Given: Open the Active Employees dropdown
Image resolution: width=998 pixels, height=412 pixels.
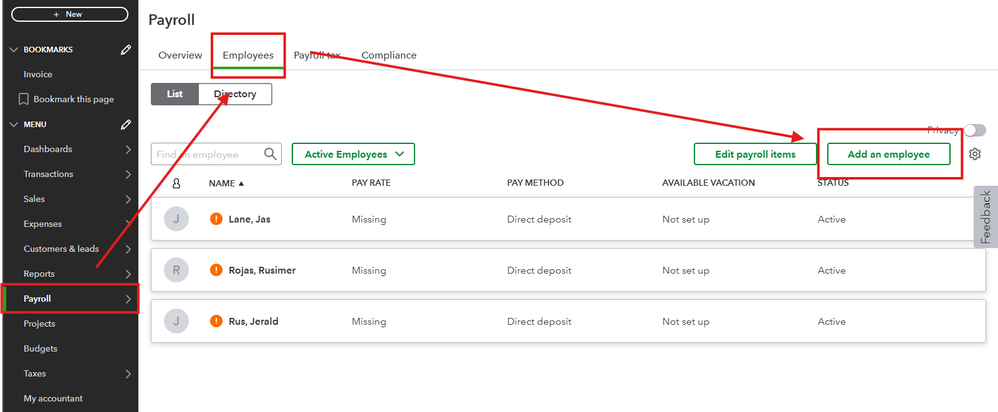Looking at the screenshot, I should coord(353,154).
